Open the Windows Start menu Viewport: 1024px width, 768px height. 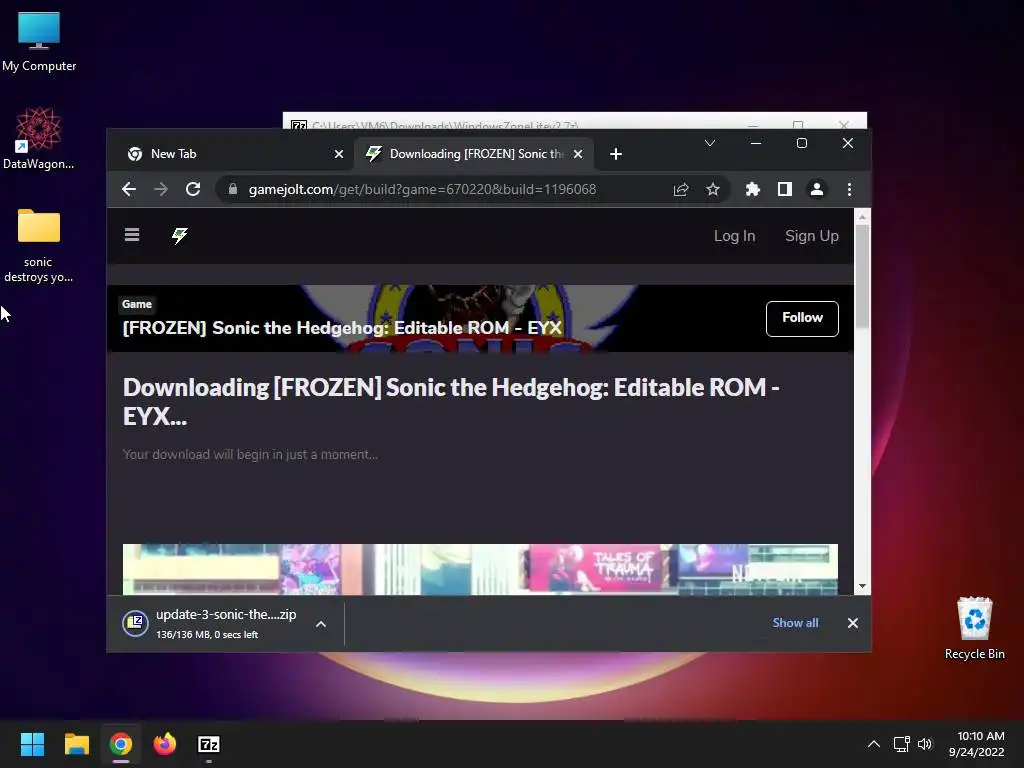pyautogui.click(x=32, y=744)
